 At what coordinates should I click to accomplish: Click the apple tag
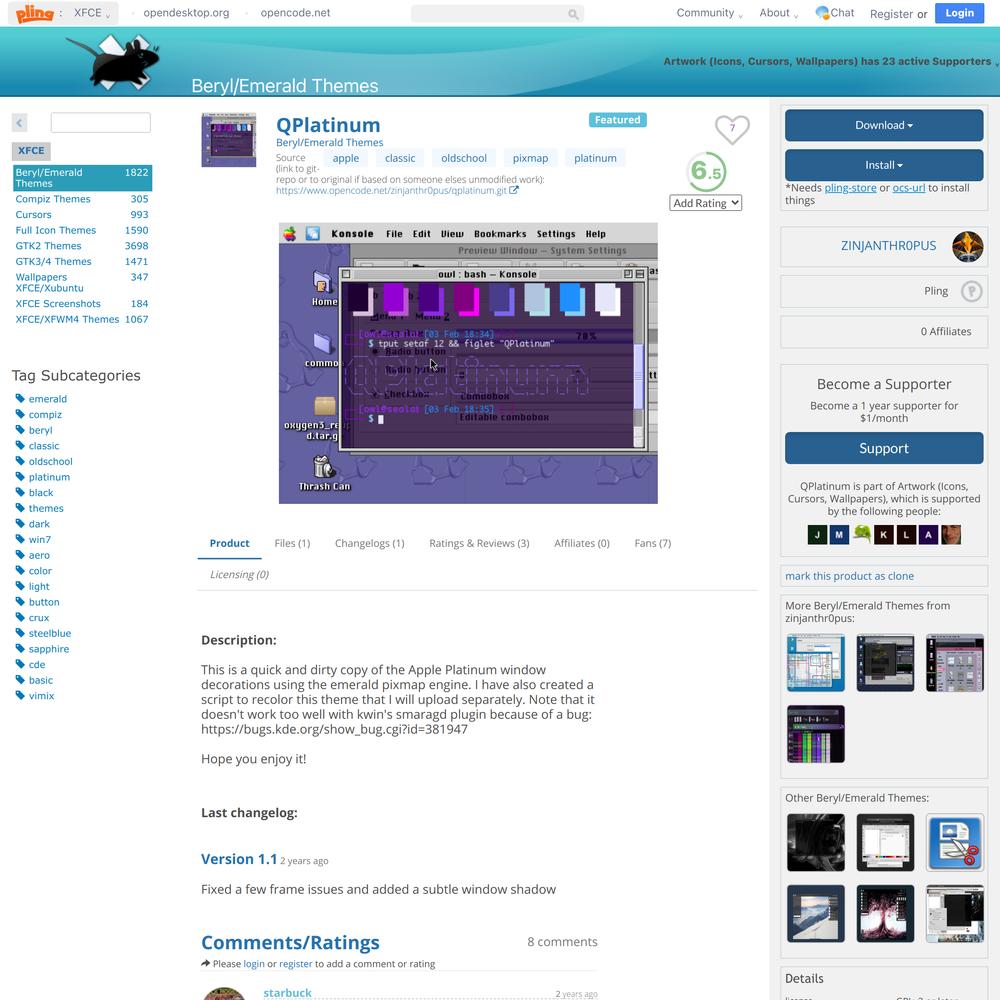(346, 158)
